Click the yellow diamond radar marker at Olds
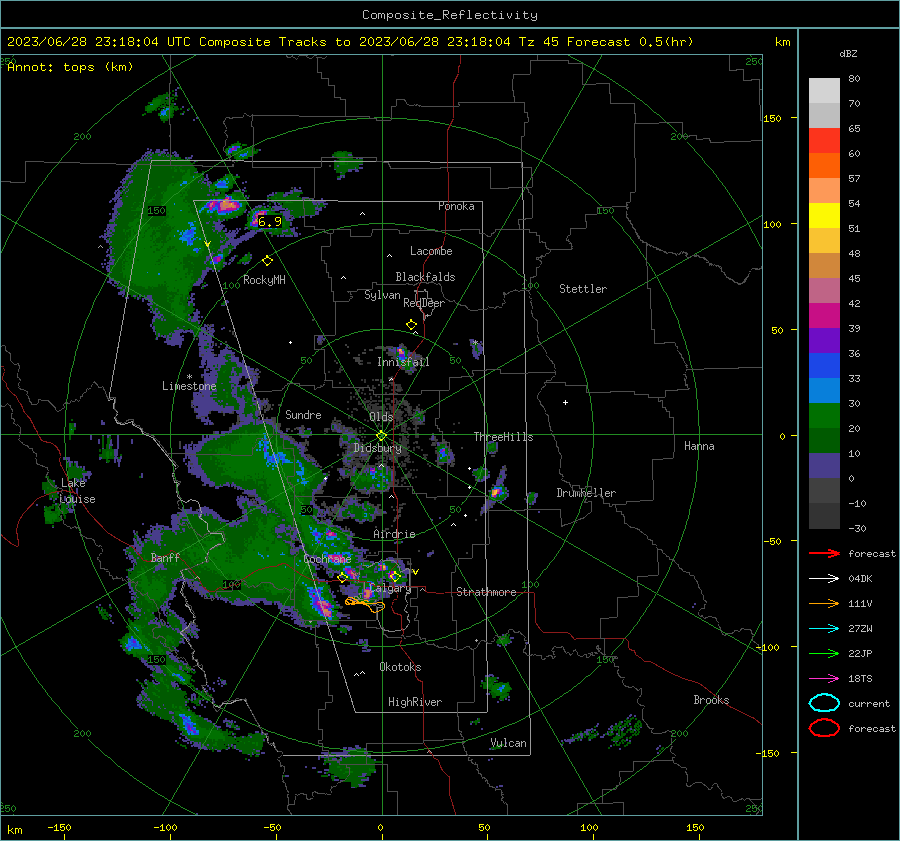This screenshot has height=841, width=900. coord(381,435)
